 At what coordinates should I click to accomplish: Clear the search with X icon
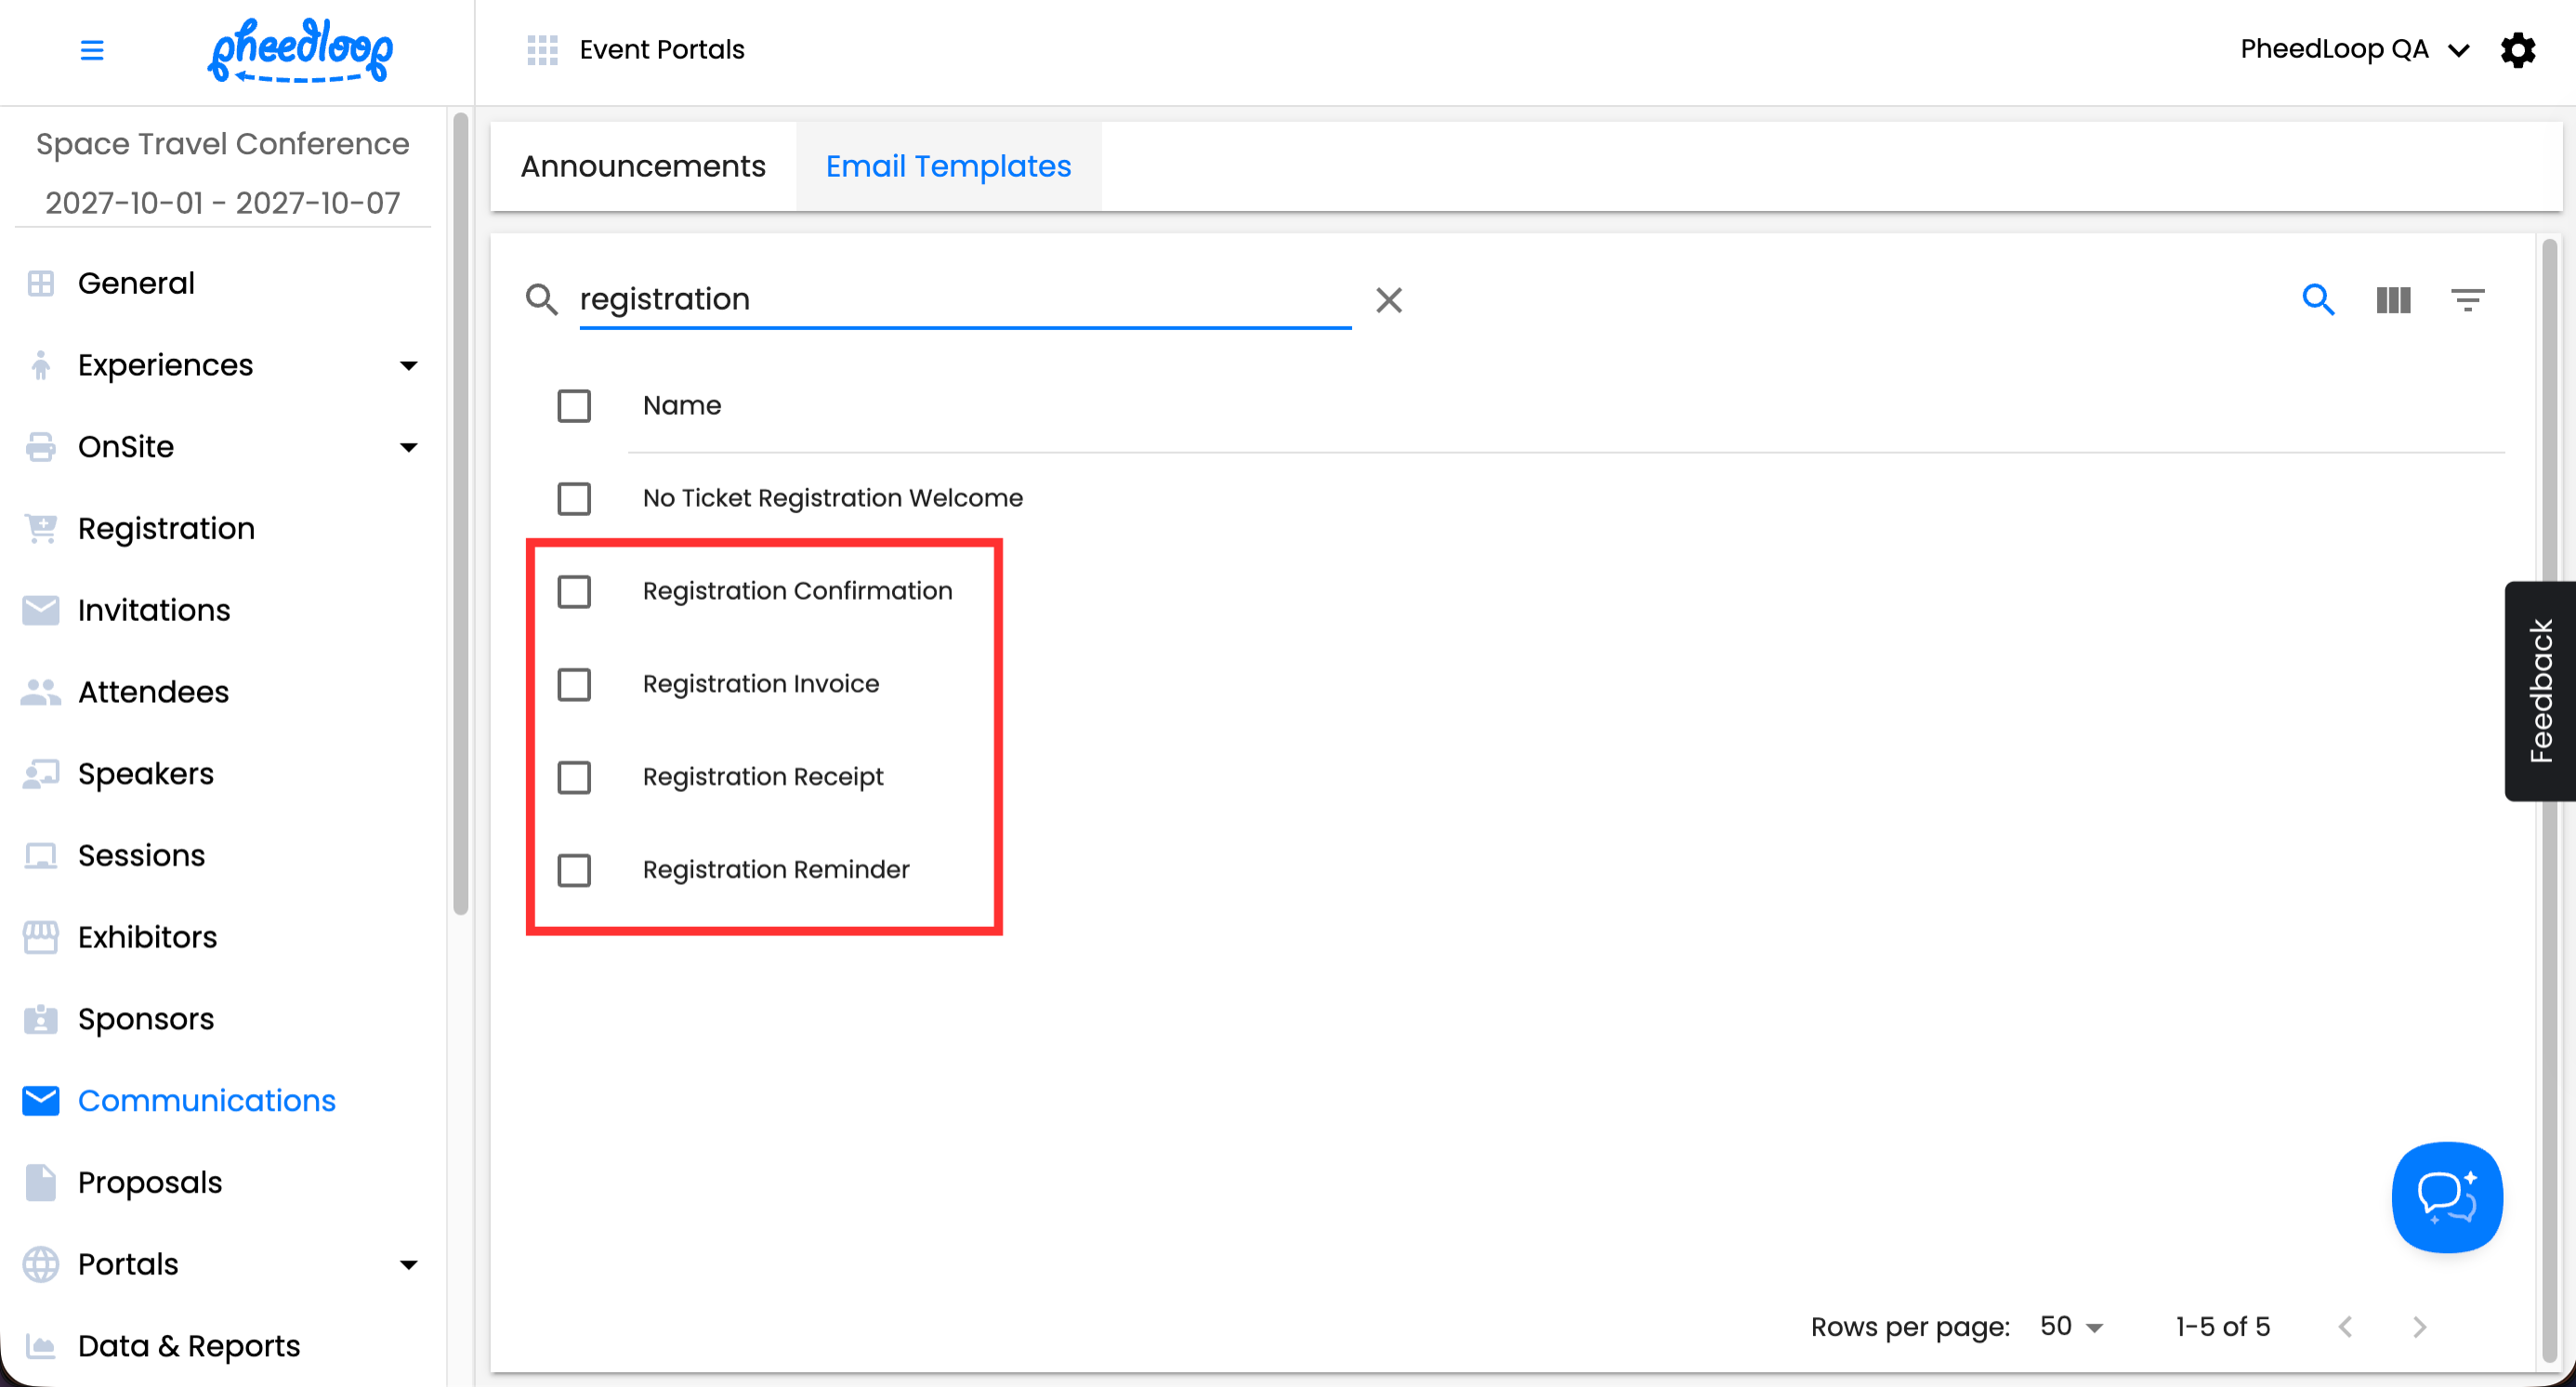[x=1388, y=299]
